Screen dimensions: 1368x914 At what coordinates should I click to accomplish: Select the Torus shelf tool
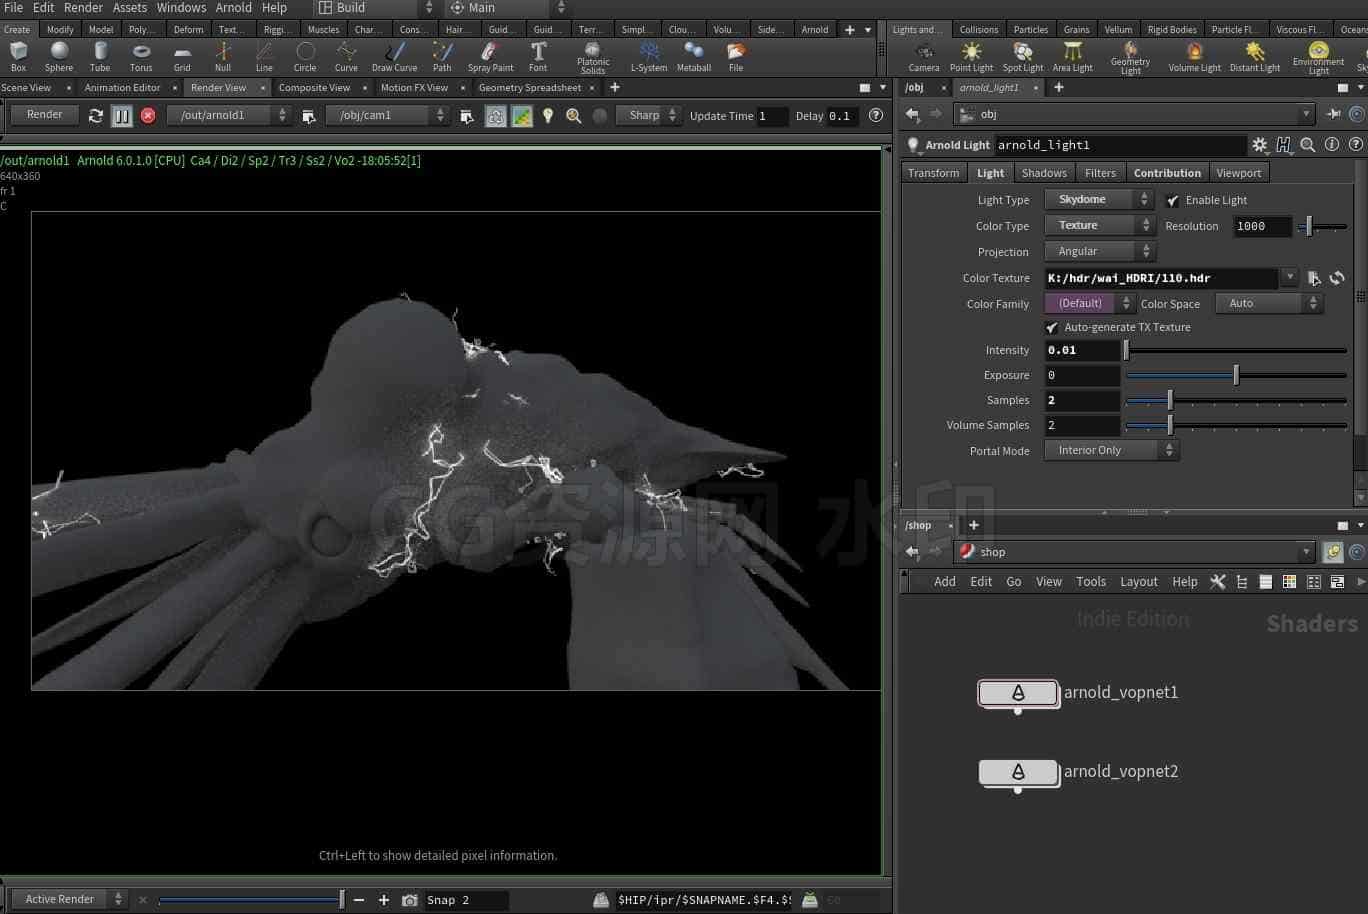coord(141,56)
